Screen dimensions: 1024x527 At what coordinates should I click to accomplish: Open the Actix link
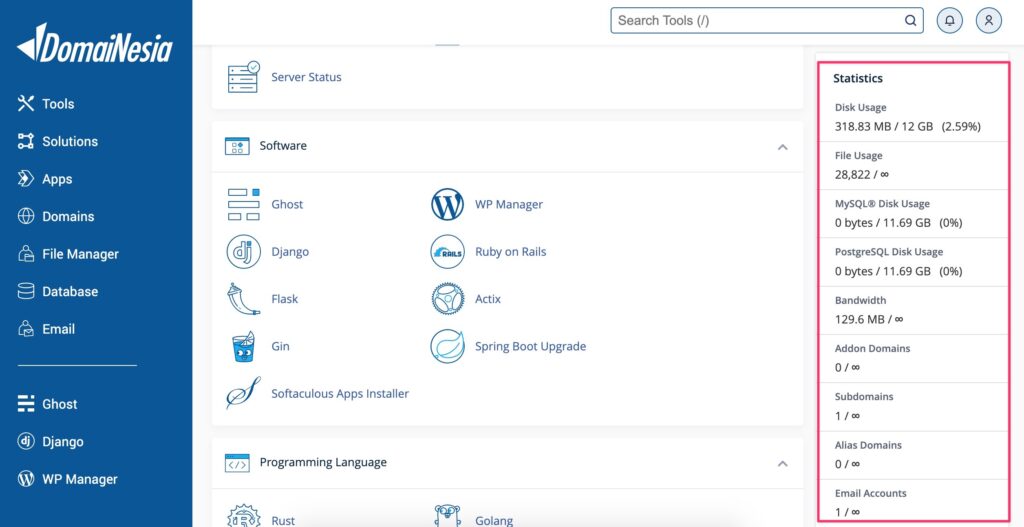(488, 299)
